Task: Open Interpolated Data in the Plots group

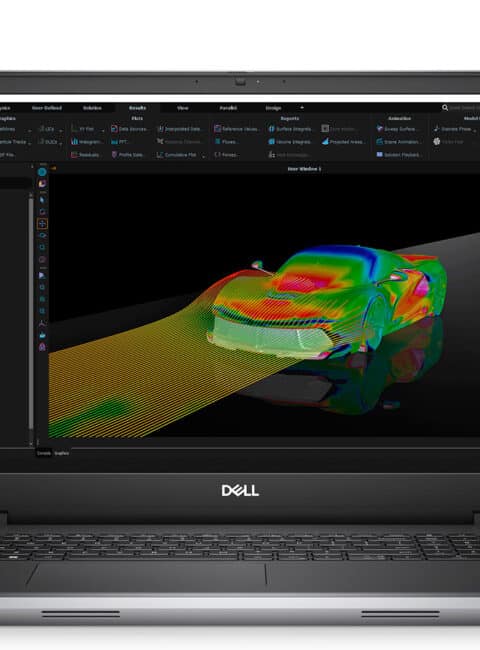Action: [179, 129]
